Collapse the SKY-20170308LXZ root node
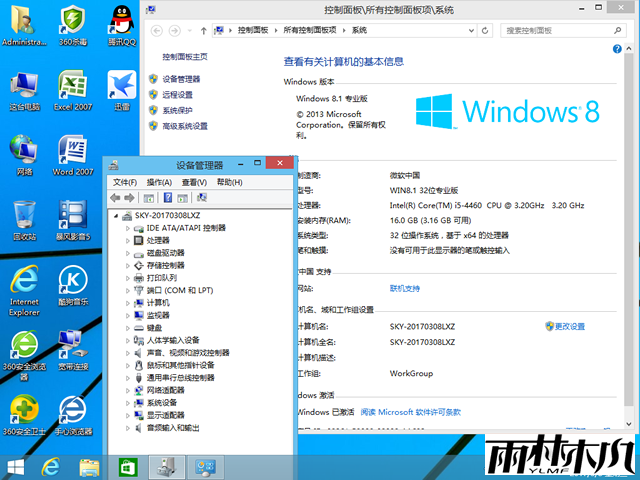 pos(116,216)
